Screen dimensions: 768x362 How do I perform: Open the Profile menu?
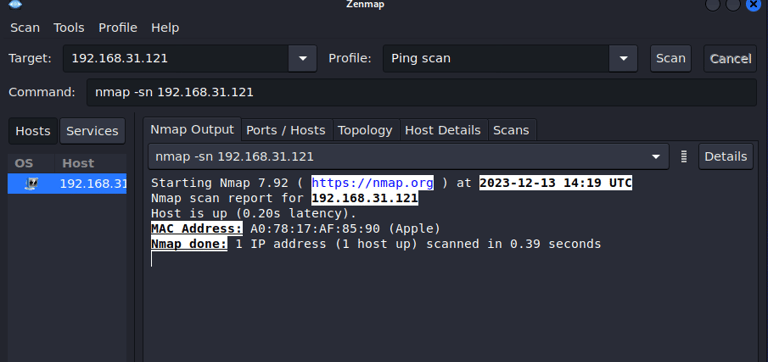(118, 28)
